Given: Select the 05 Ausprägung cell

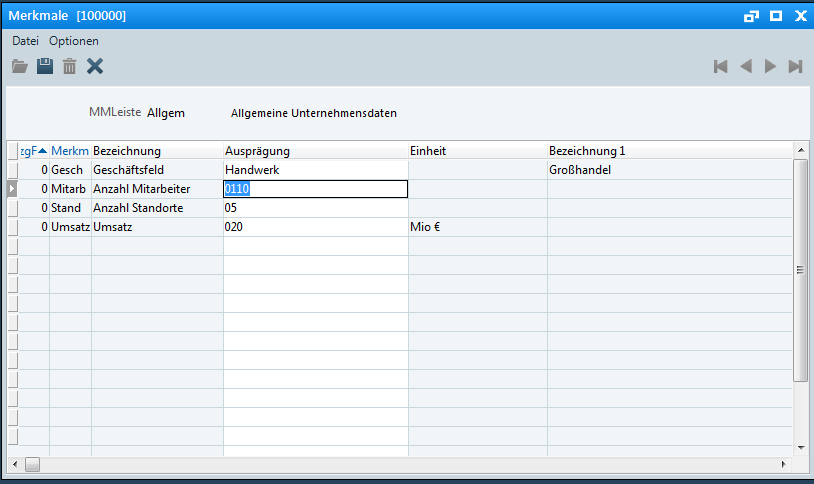Looking at the screenshot, I should click(316, 208).
